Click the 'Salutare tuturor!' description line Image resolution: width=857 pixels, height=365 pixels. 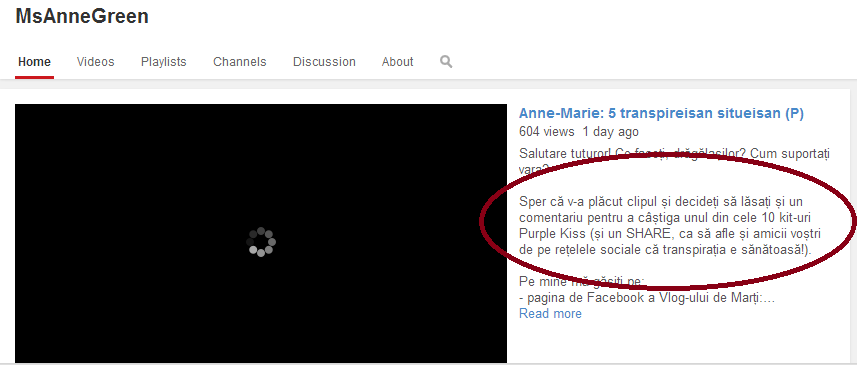click(x=674, y=154)
